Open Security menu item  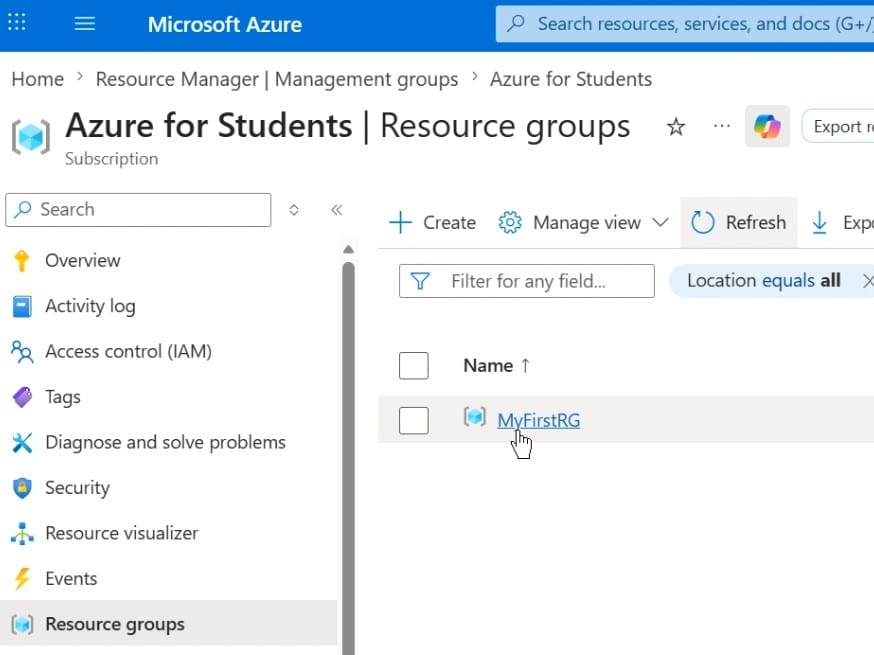[77, 488]
